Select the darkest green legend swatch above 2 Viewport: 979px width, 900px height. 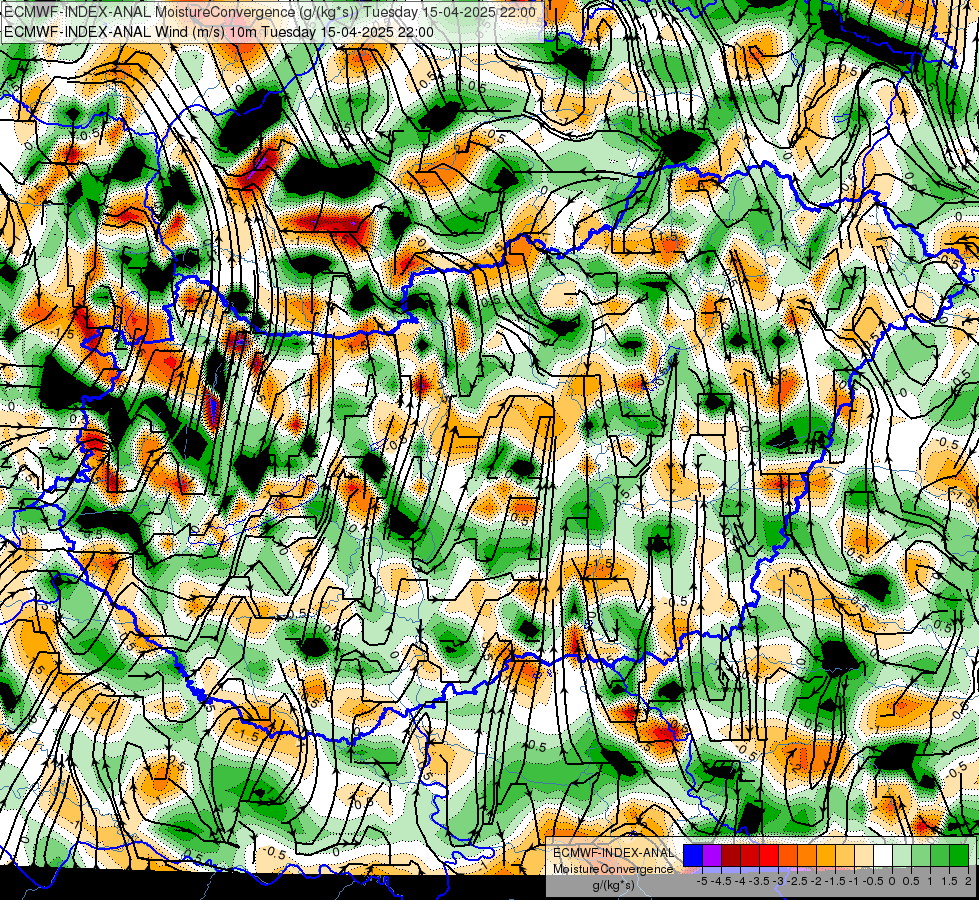tap(958, 856)
